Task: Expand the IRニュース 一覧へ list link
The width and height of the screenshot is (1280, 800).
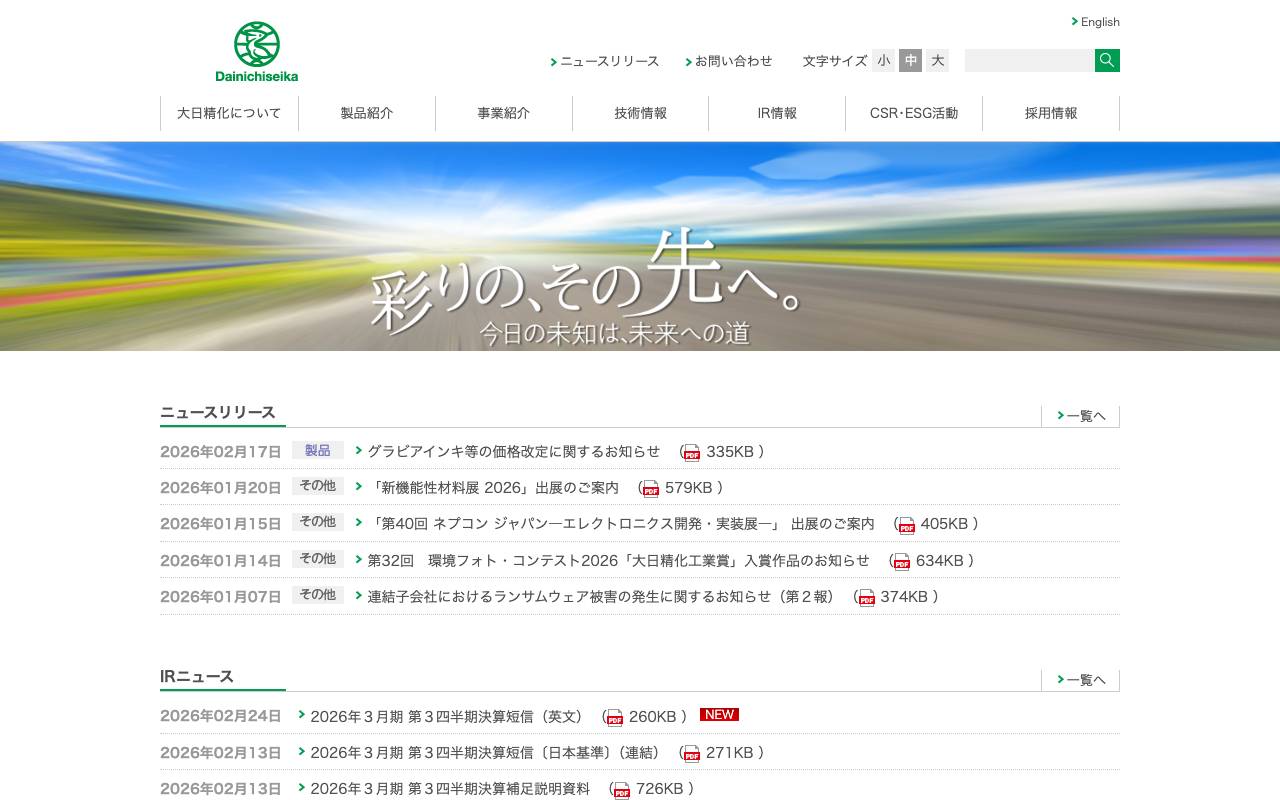Action: point(1083,679)
